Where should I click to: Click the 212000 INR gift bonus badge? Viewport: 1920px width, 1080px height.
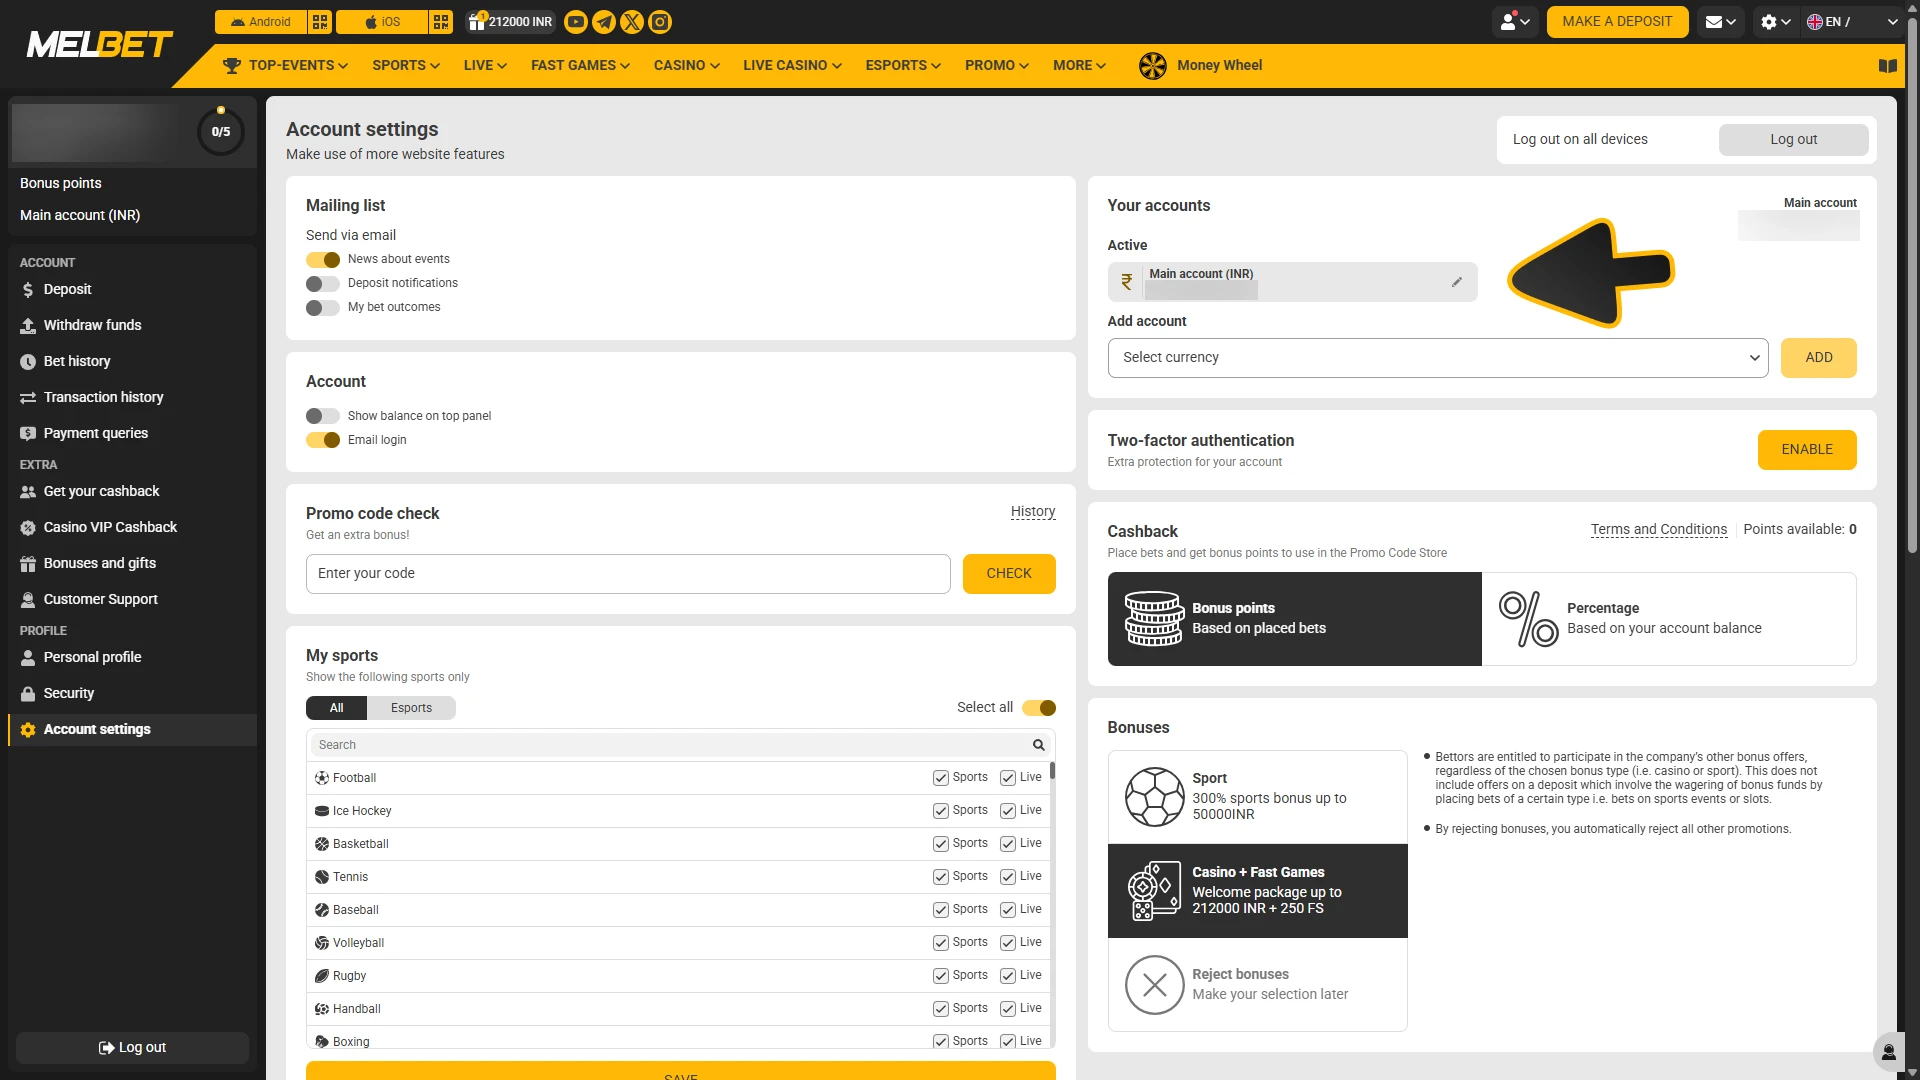point(510,22)
